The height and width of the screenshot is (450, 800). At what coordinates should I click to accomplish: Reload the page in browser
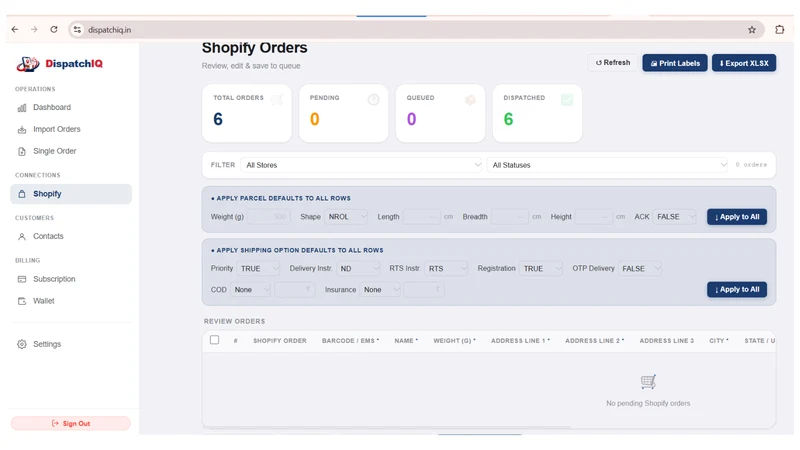pos(54,30)
